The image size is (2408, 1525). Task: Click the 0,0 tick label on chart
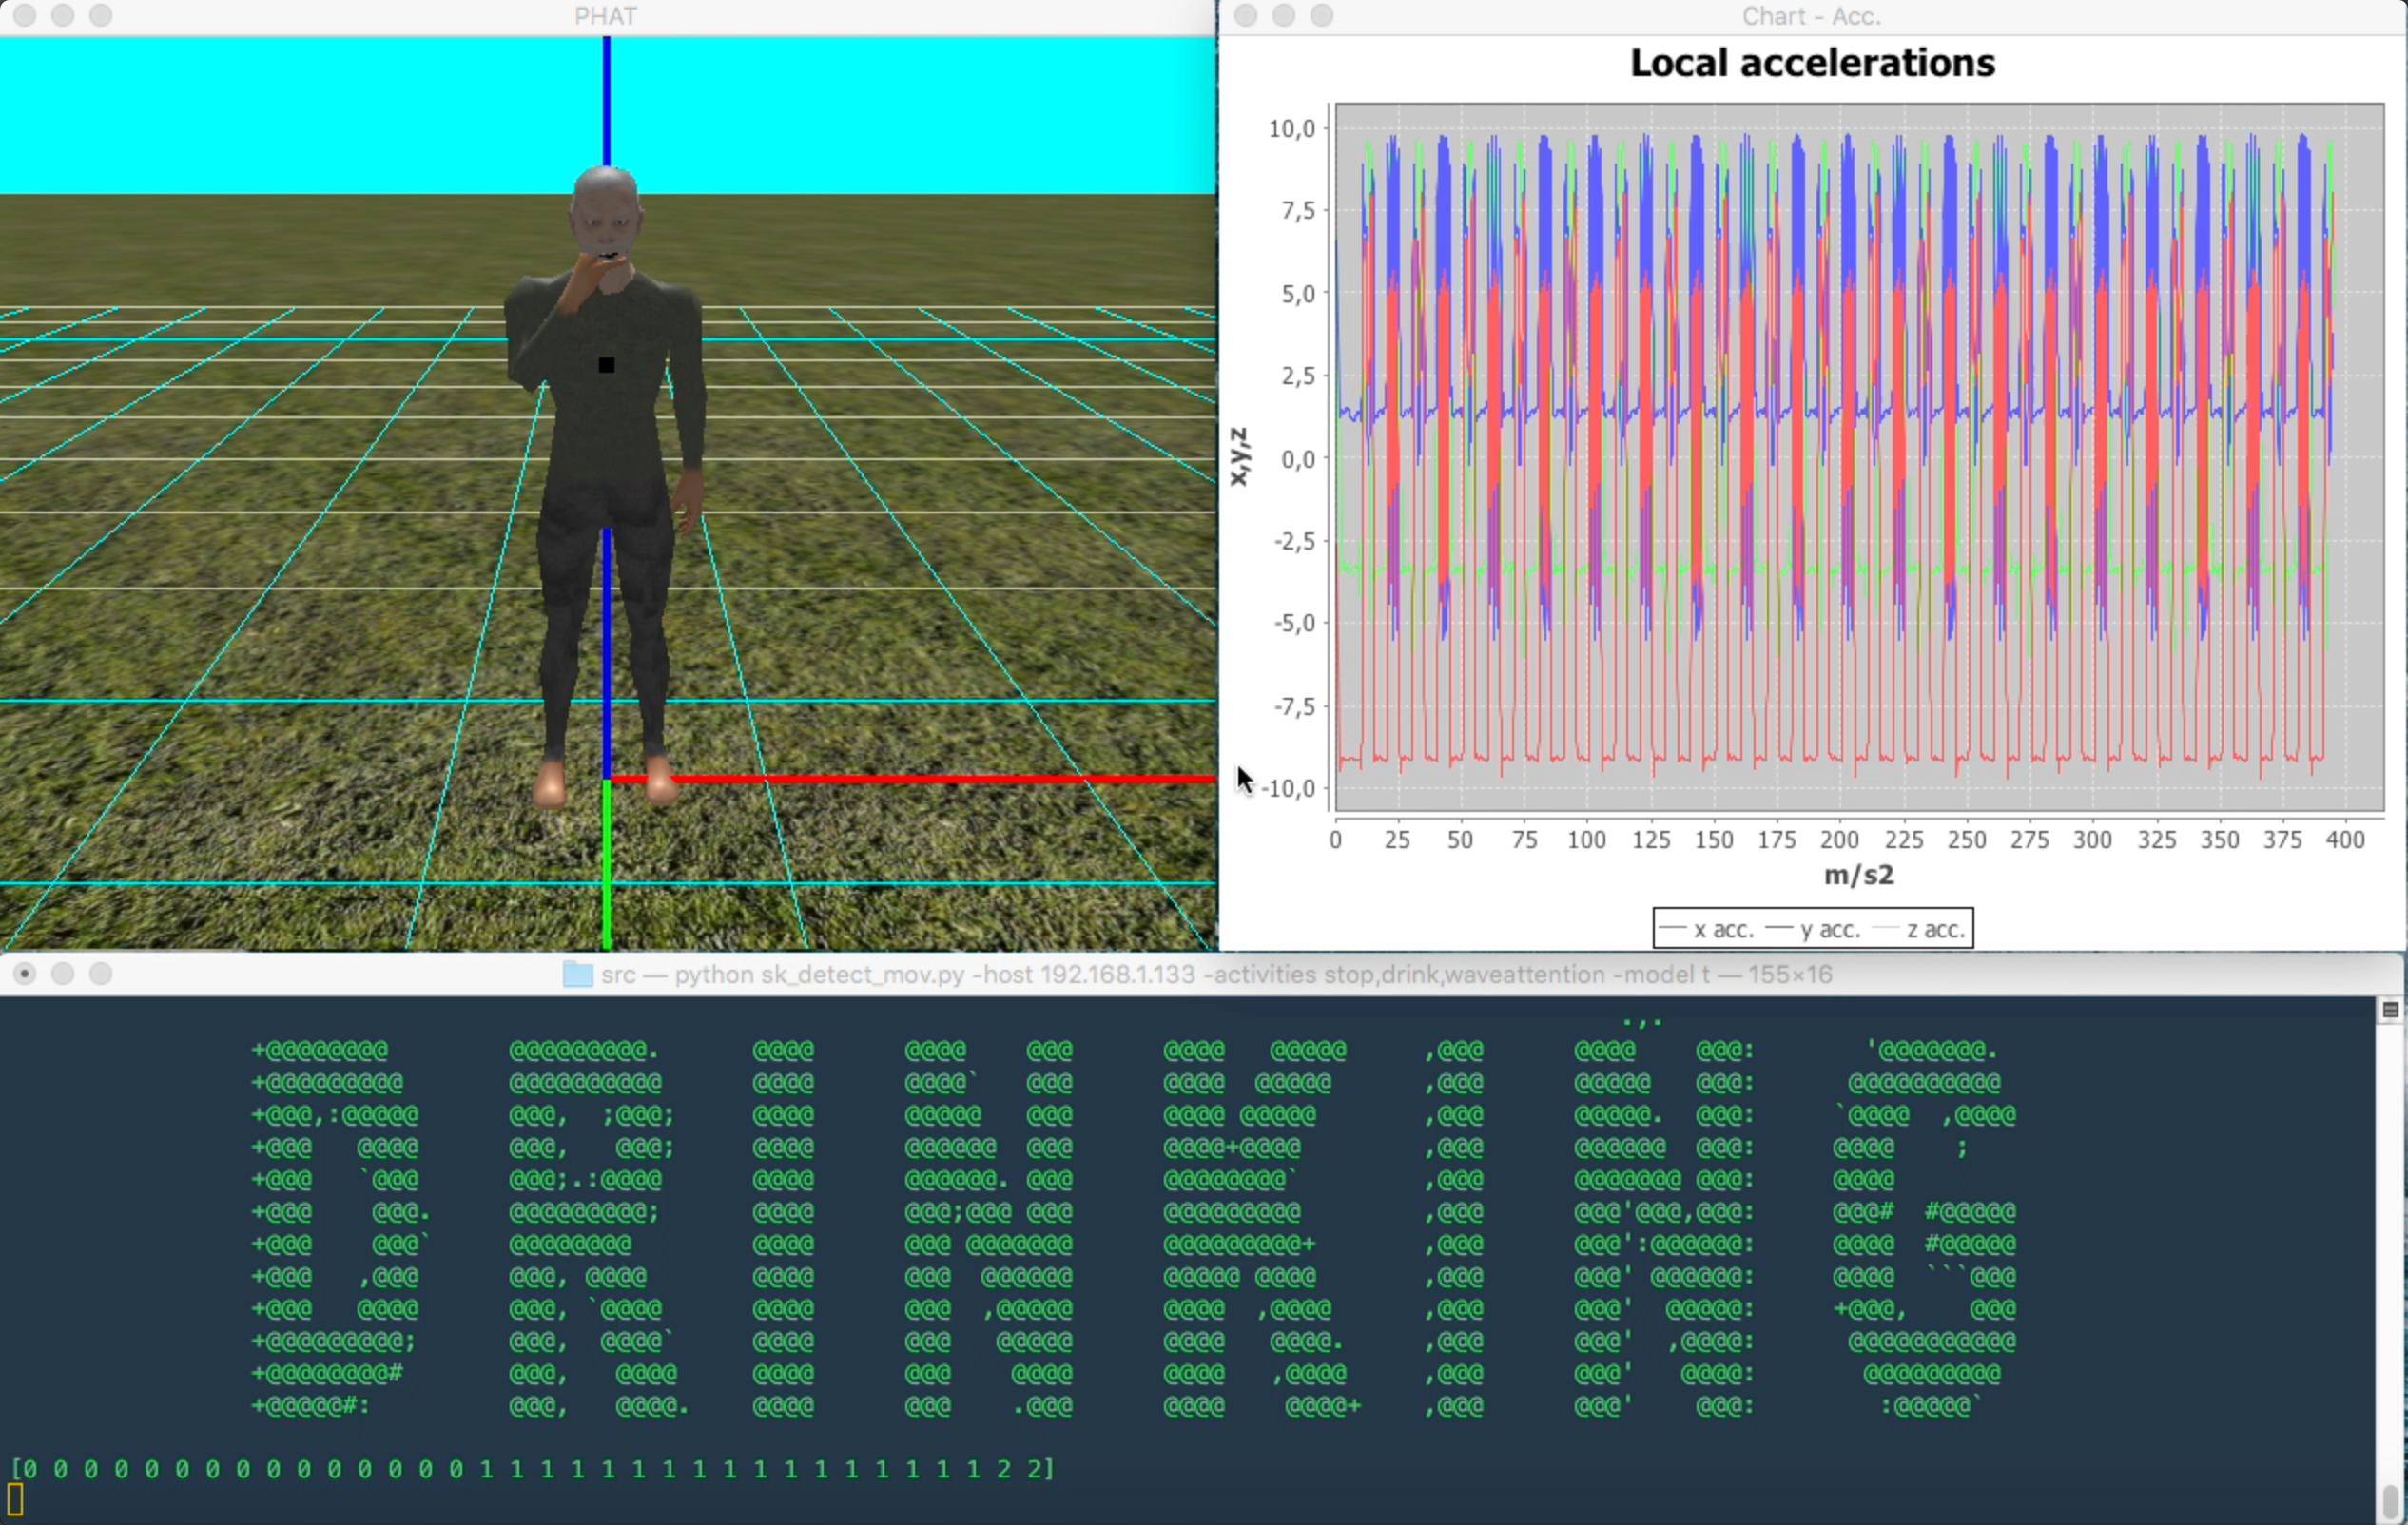[1298, 459]
